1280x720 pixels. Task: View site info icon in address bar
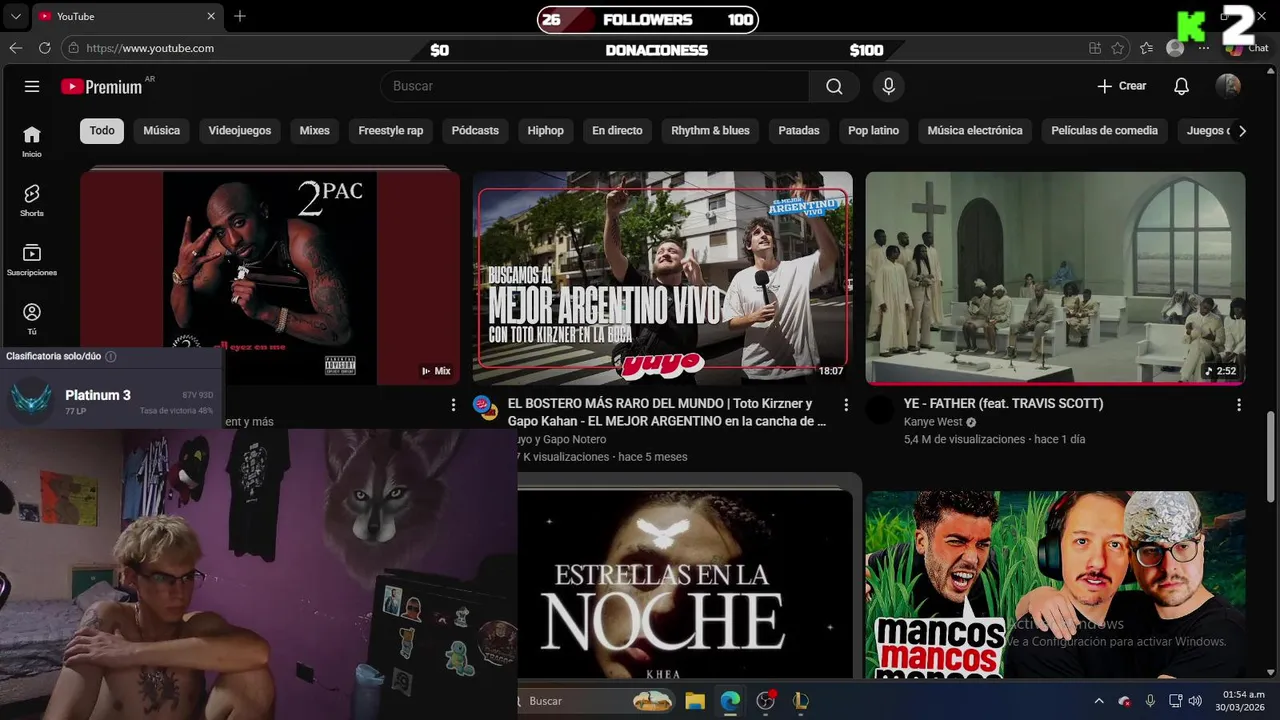73,48
